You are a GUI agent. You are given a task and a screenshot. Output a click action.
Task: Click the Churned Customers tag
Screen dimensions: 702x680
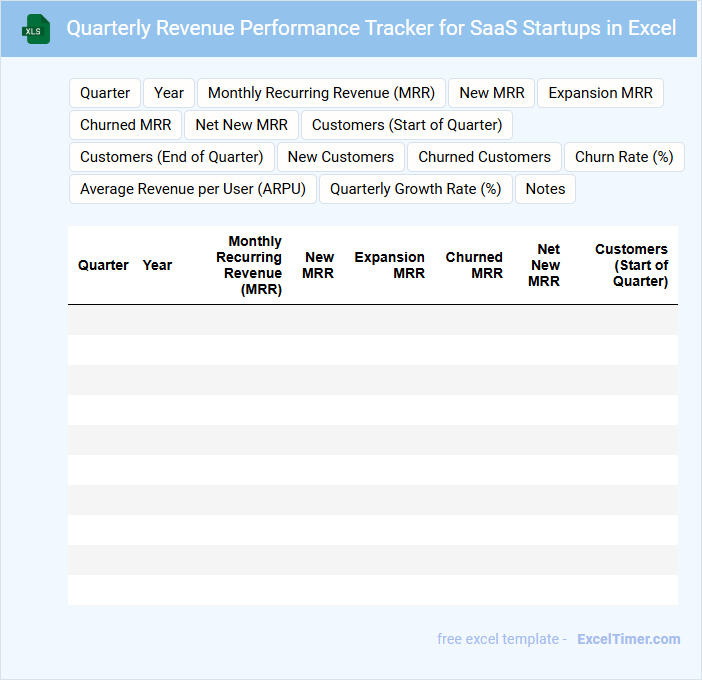click(x=484, y=157)
